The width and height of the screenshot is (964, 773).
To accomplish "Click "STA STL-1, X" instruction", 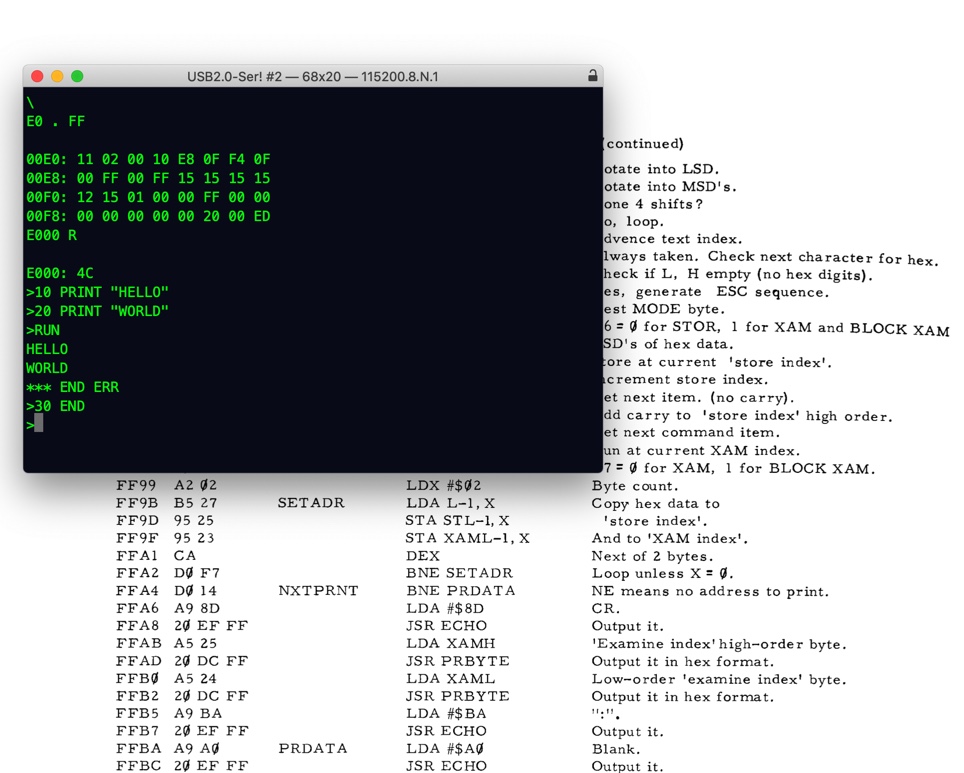I will (457, 521).
